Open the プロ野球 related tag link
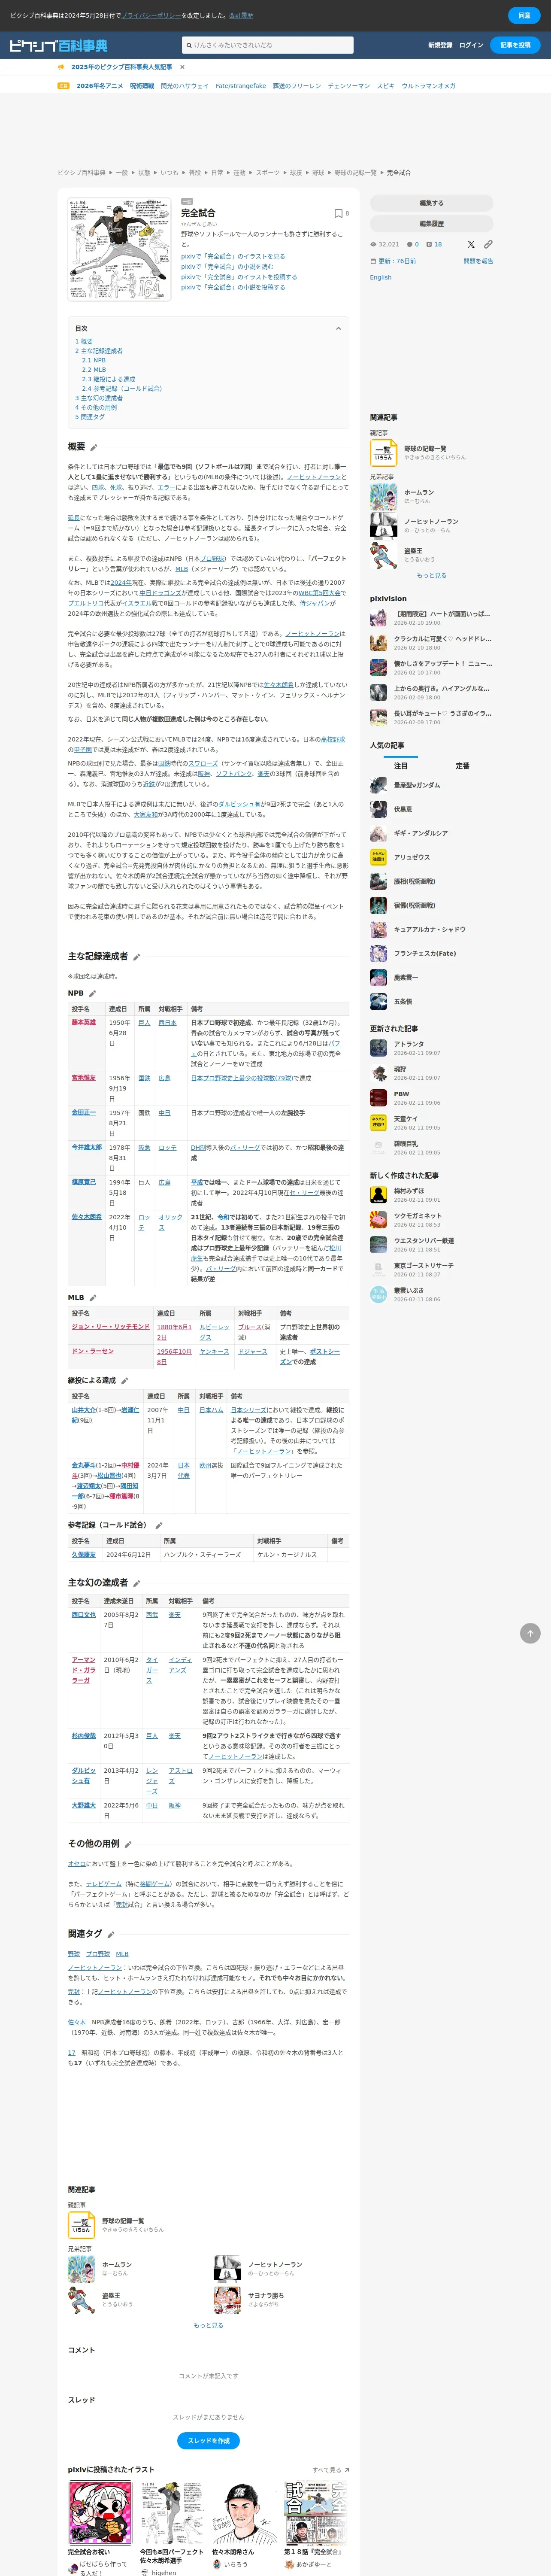 click(x=98, y=1953)
